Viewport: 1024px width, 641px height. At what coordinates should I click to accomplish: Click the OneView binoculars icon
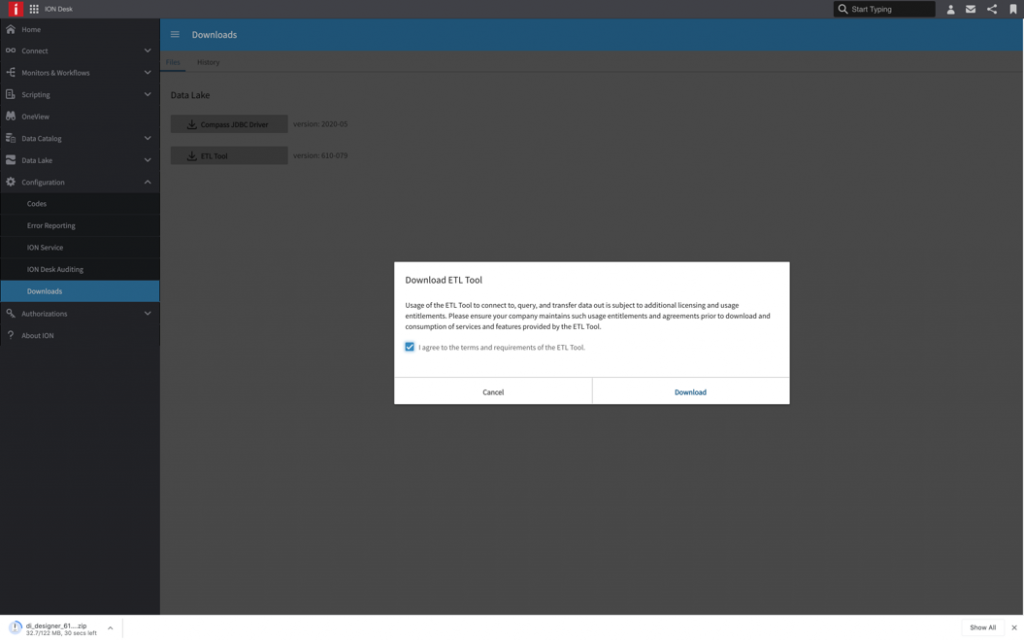[10, 116]
